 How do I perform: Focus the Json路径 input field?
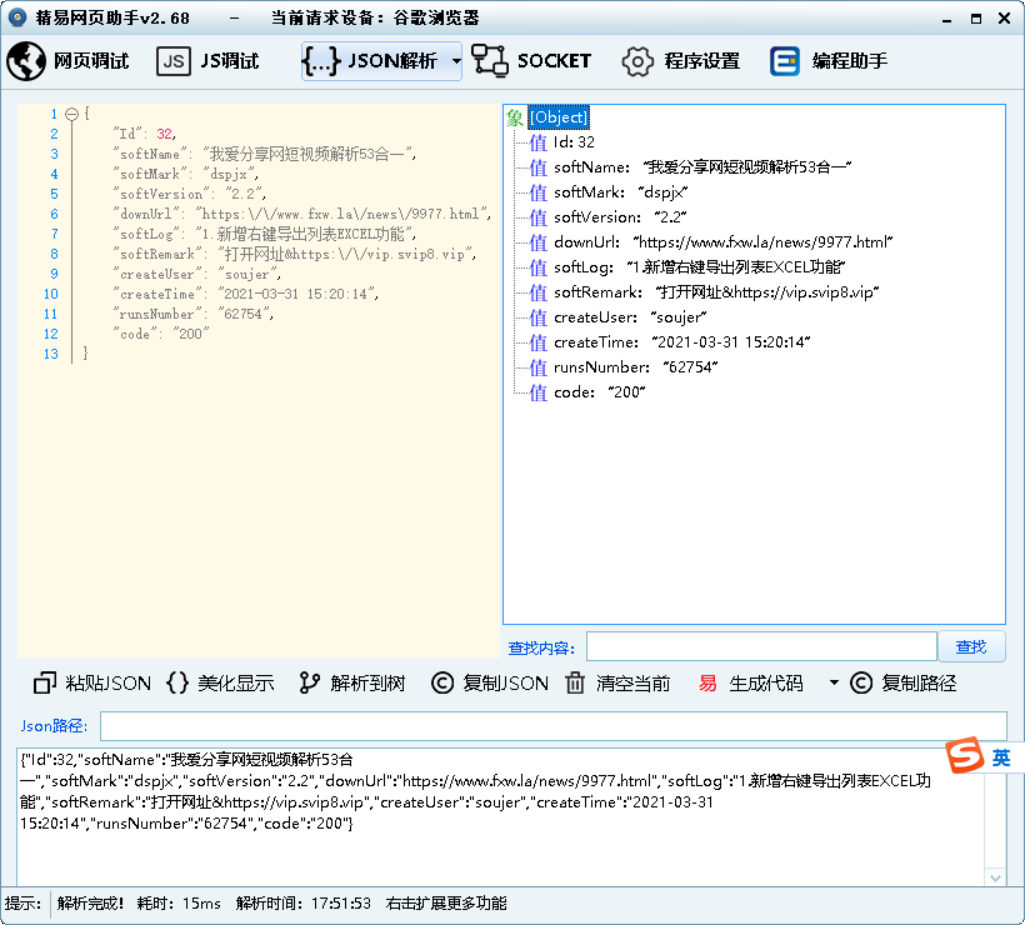coord(552,726)
